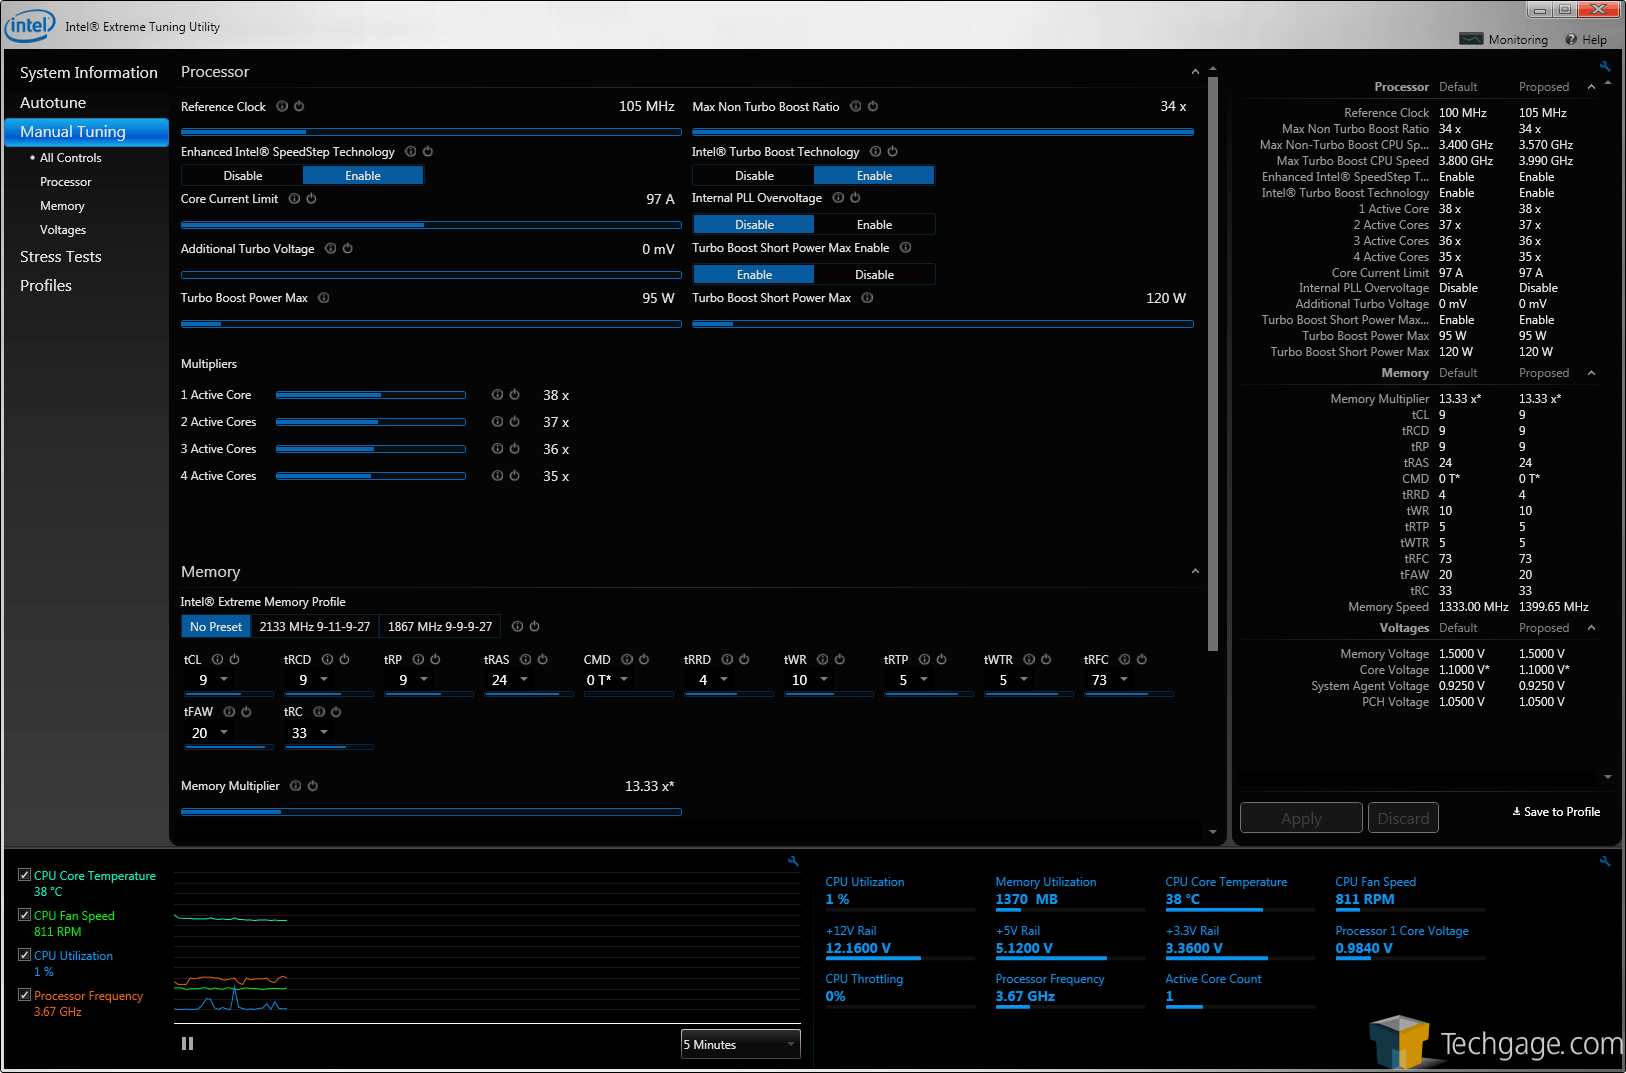Open the tRAS value dropdown
This screenshot has width=1626, height=1073.
click(524, 680)
